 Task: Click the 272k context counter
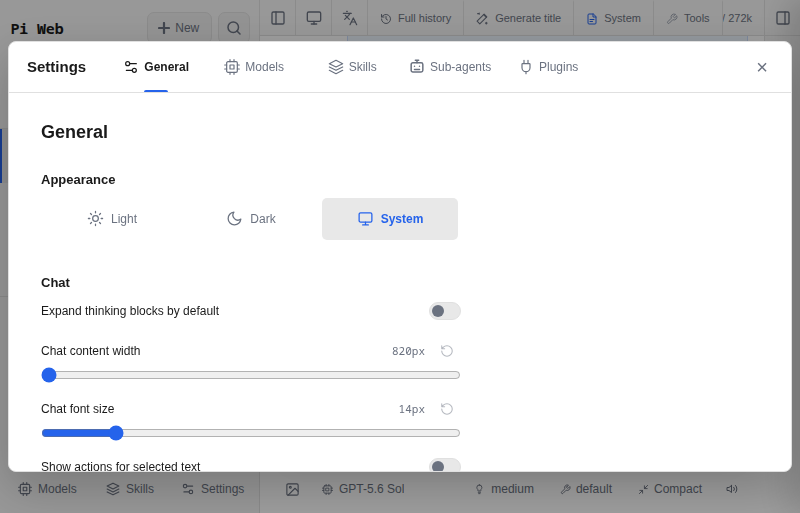point(737,18)
